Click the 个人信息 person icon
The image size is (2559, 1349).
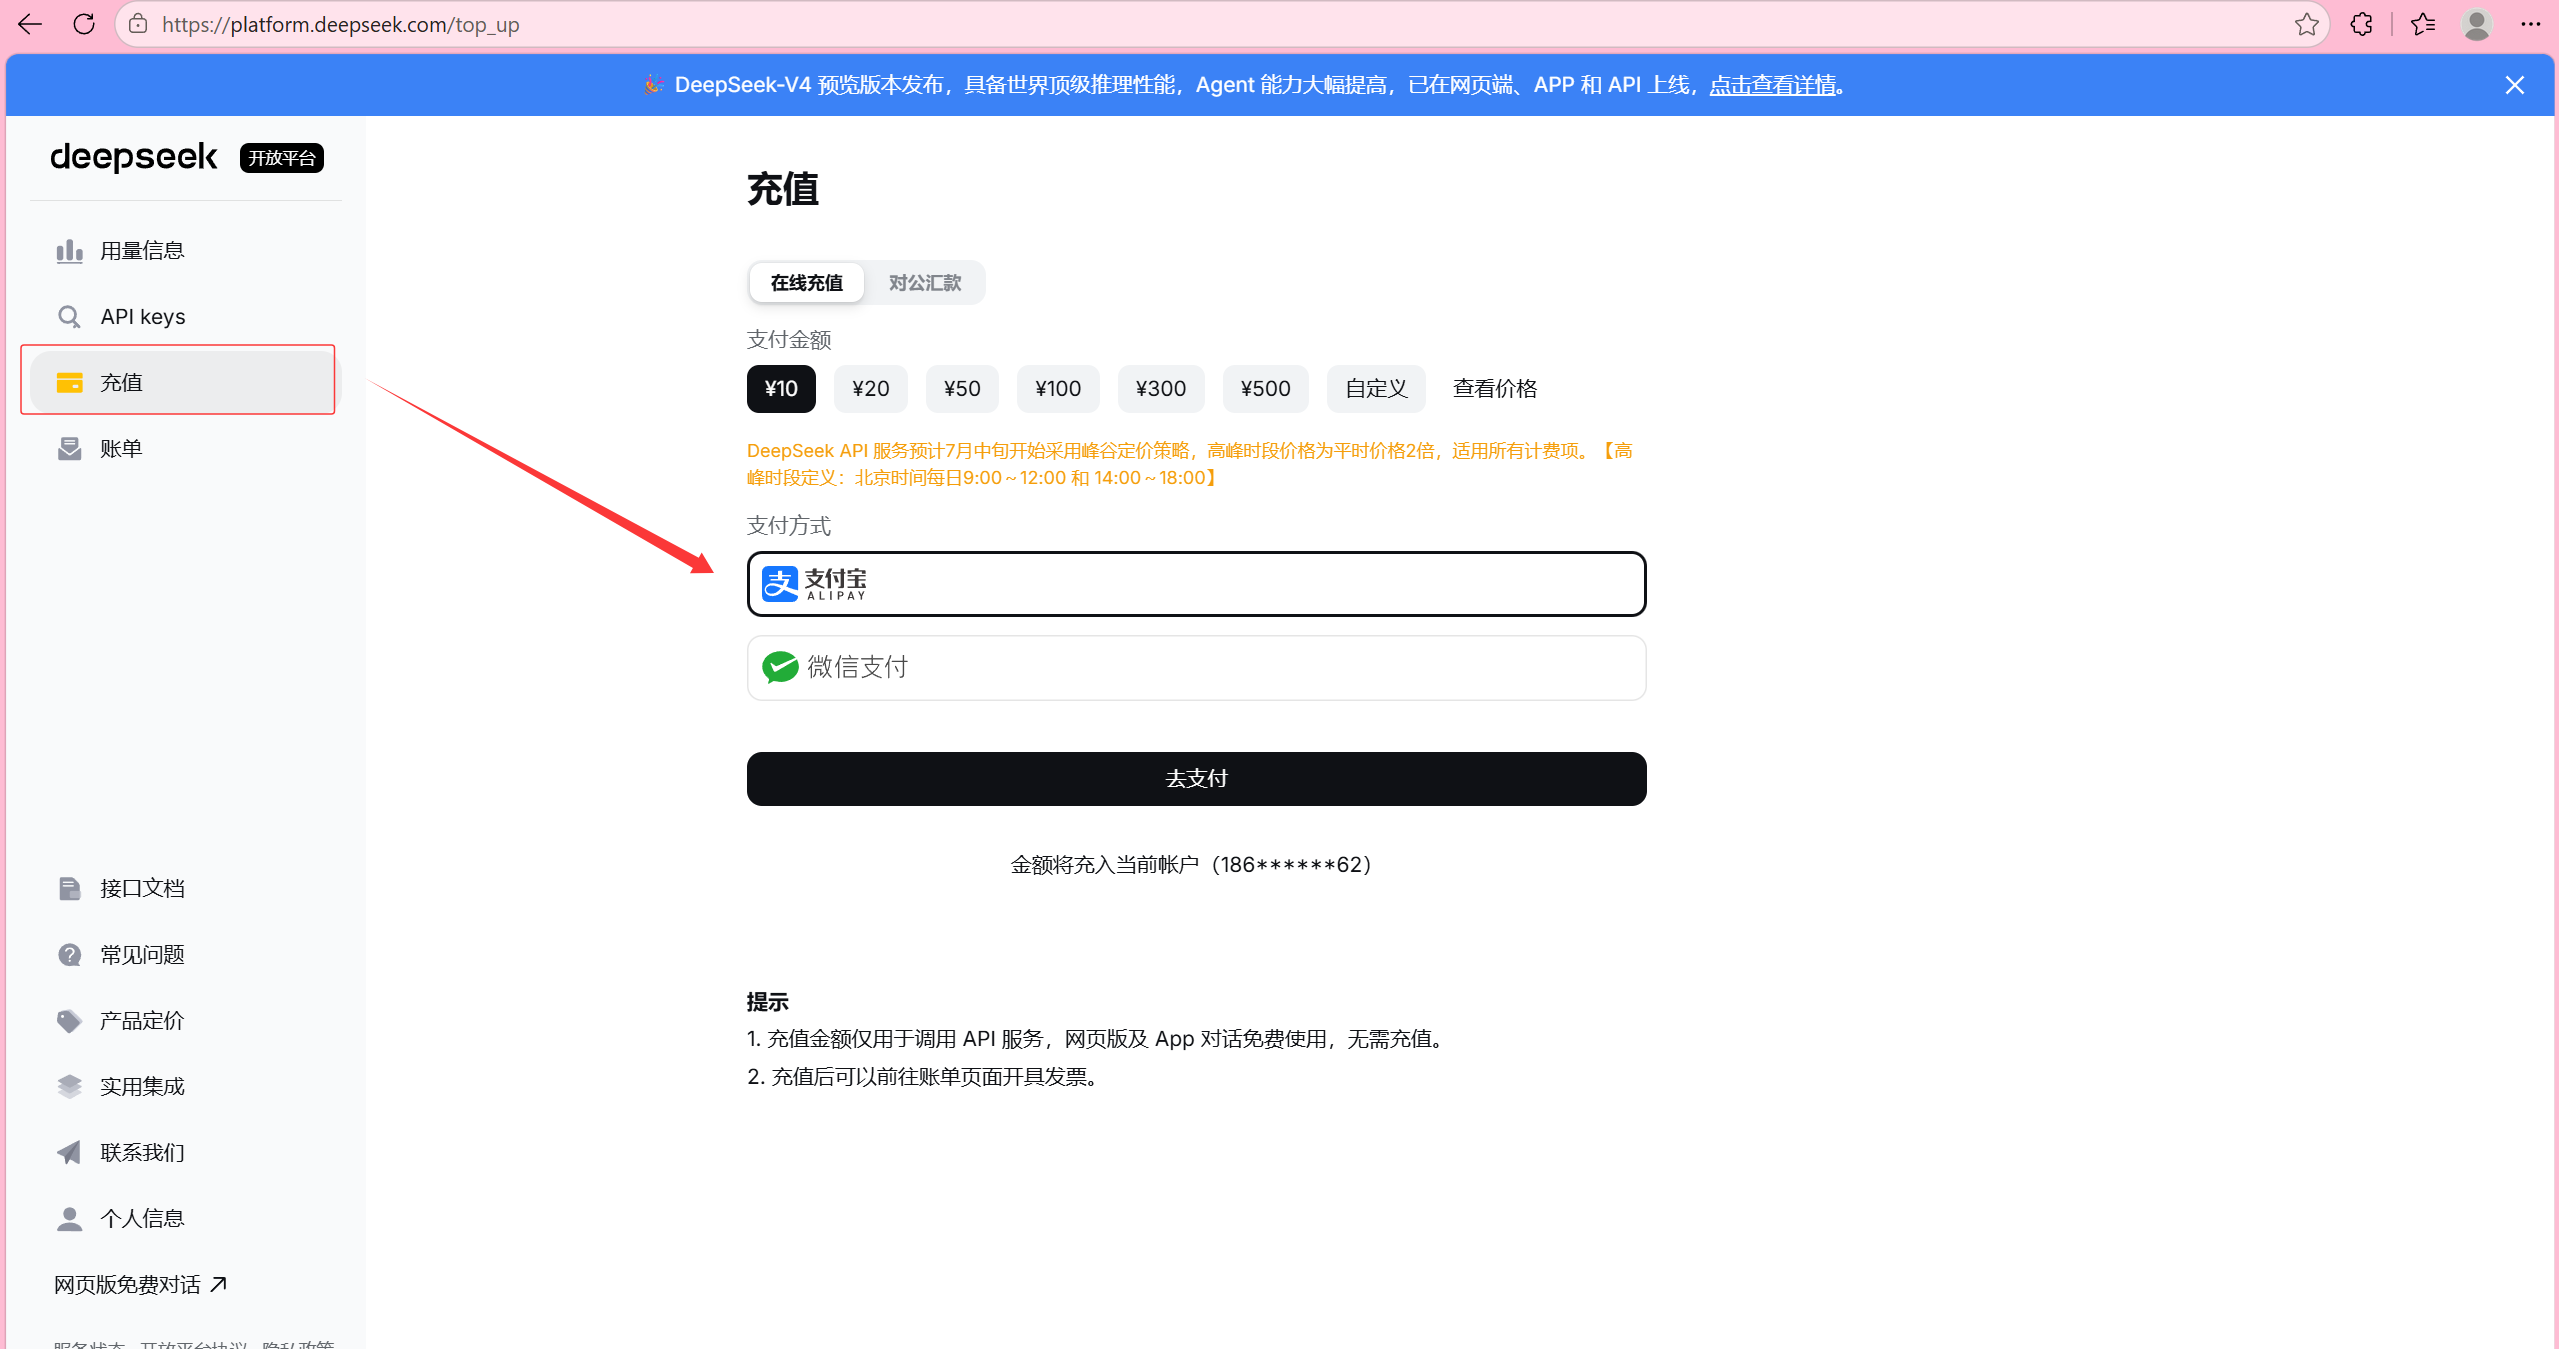[x=69, y=1219]
